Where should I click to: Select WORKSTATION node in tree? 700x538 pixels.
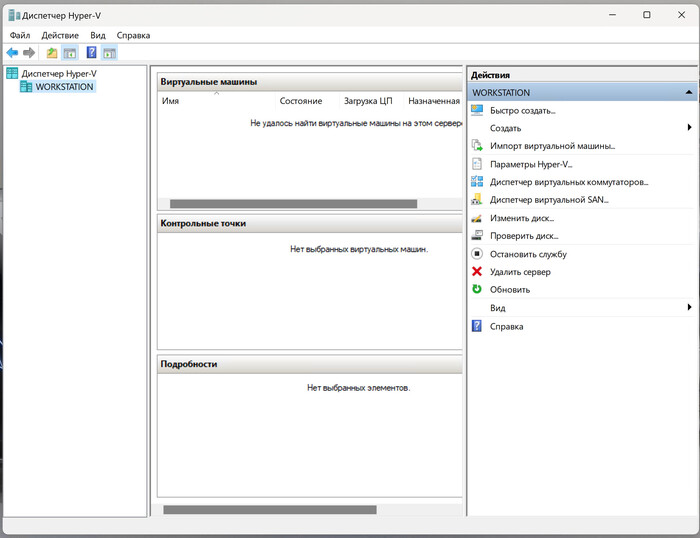tap(65, 87)
